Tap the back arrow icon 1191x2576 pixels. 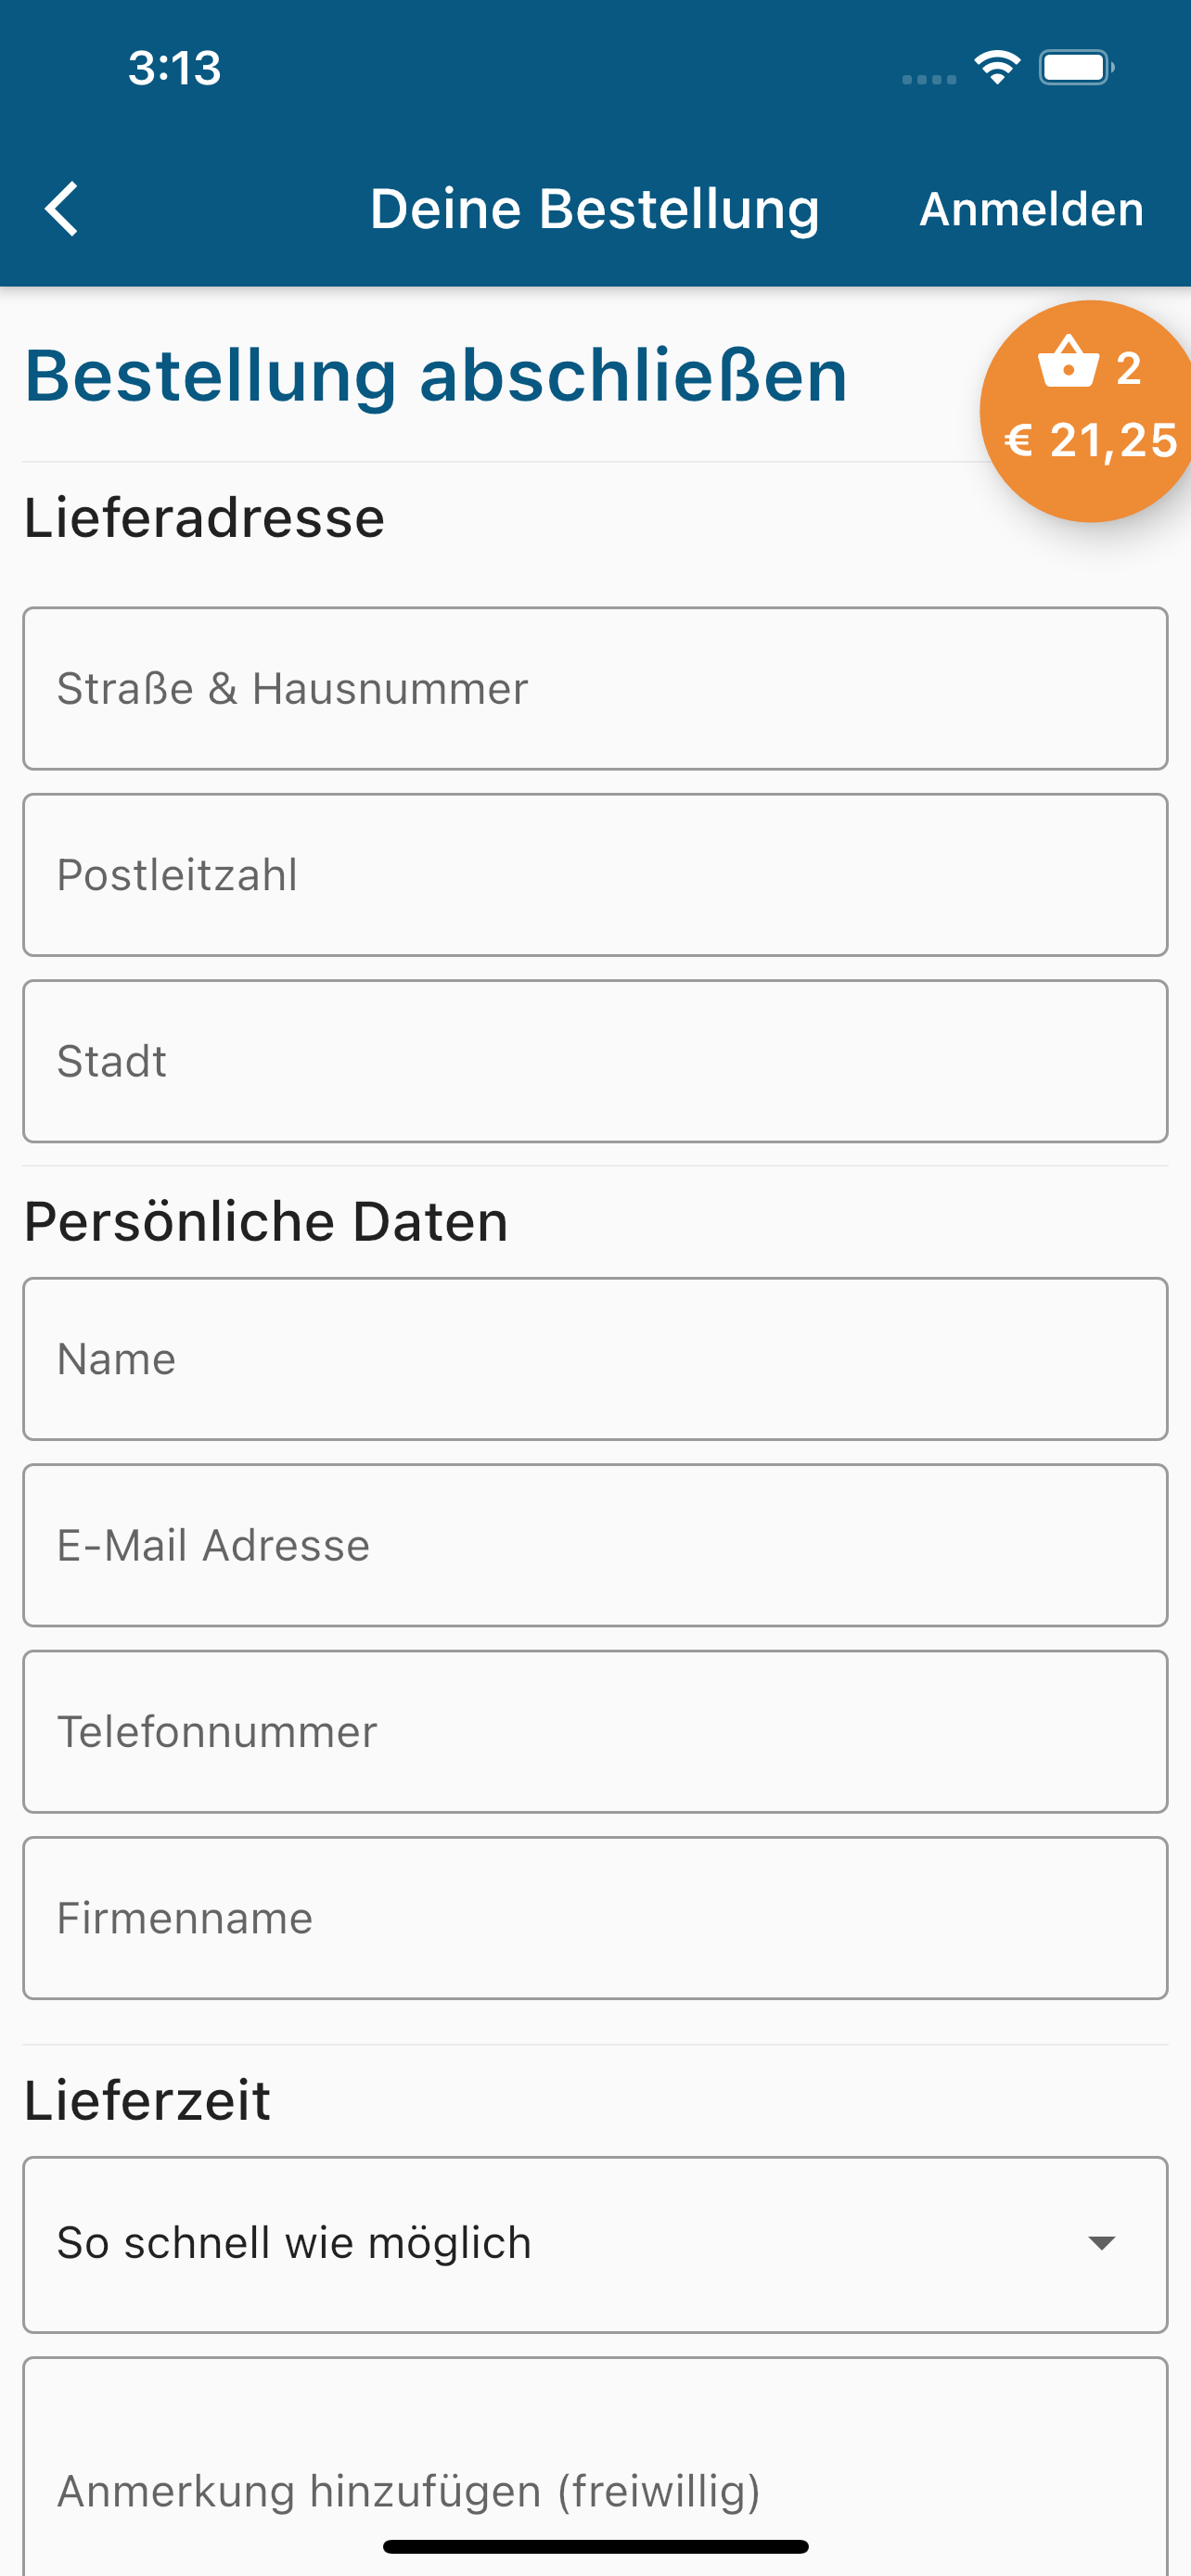(x=62, y=209)
